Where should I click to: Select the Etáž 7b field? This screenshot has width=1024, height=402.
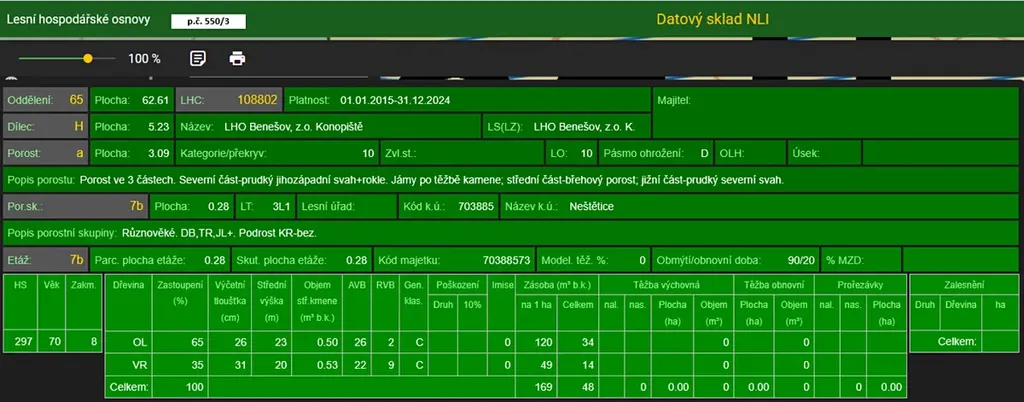click(45, 259)
